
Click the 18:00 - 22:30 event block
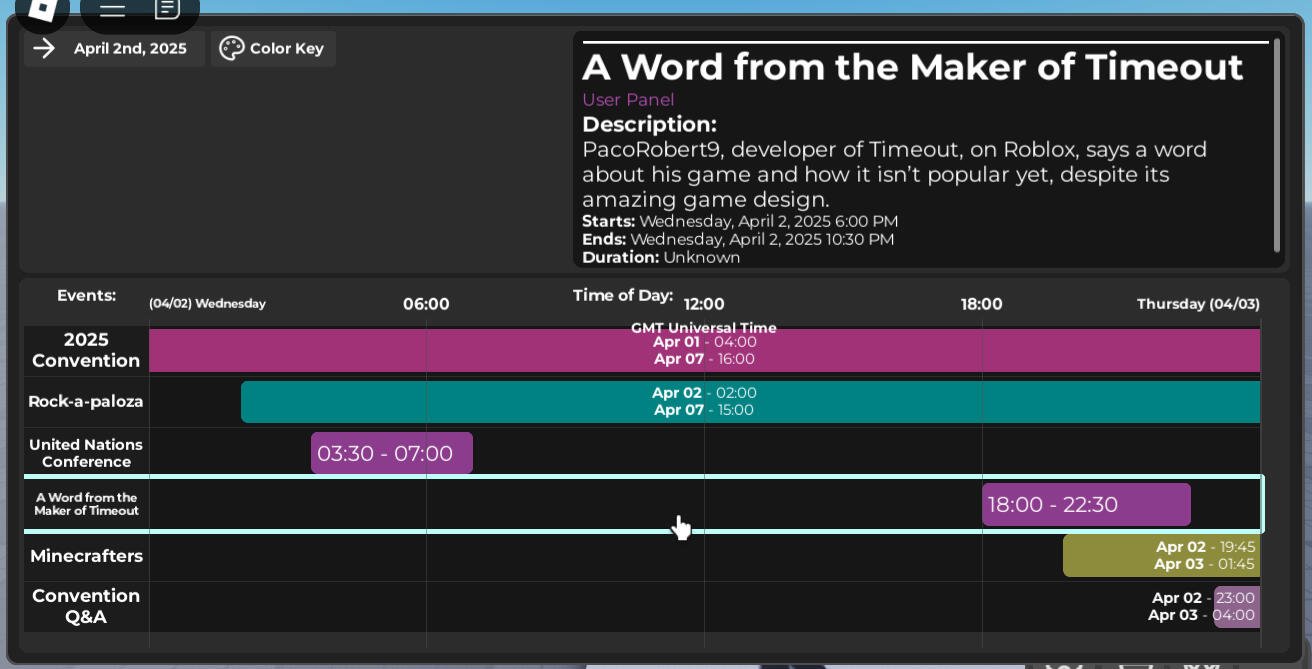pos(1085,505)
